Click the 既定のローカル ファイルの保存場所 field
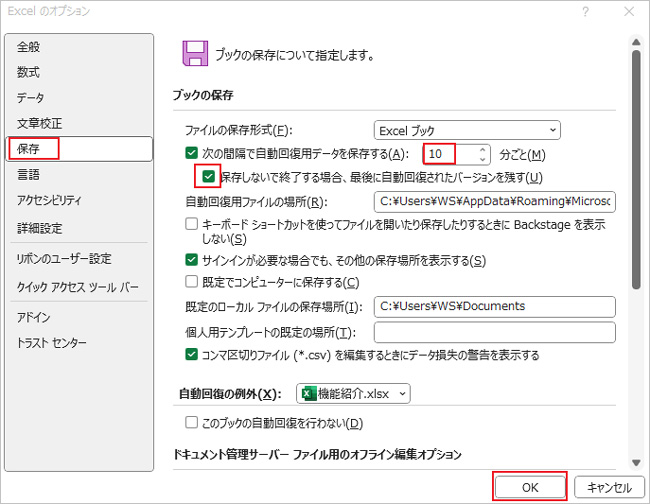The height and width of the screenshot is (504, 650). (x=495, y=307)
